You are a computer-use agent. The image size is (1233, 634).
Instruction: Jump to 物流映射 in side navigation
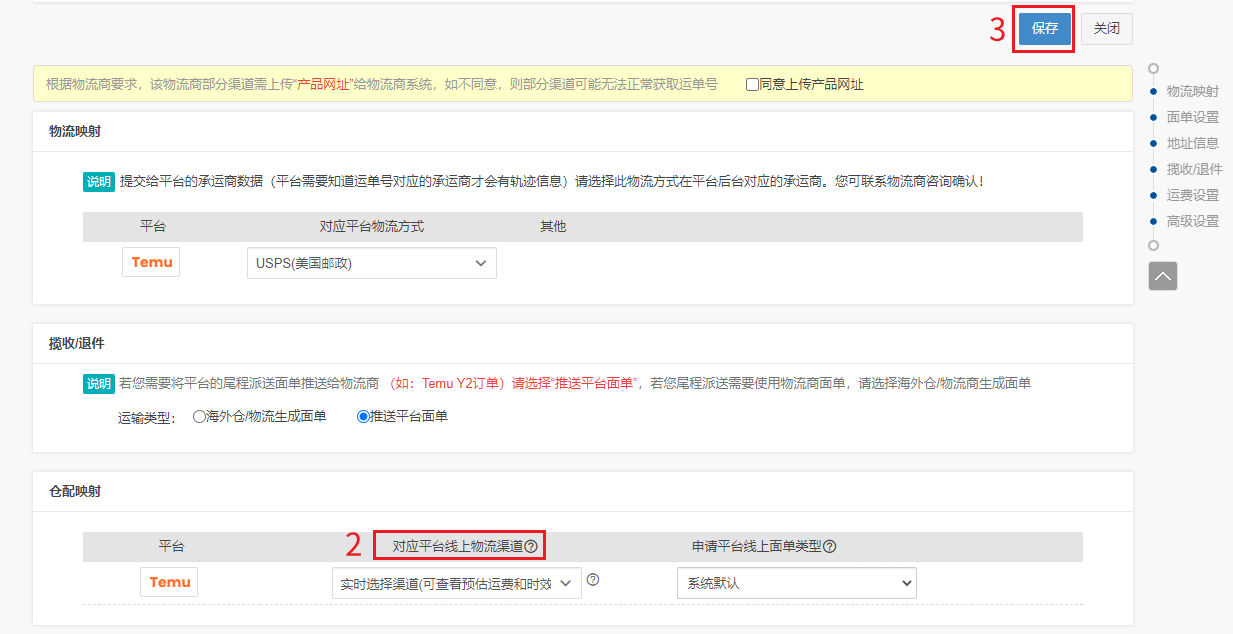pos(1192,91)
